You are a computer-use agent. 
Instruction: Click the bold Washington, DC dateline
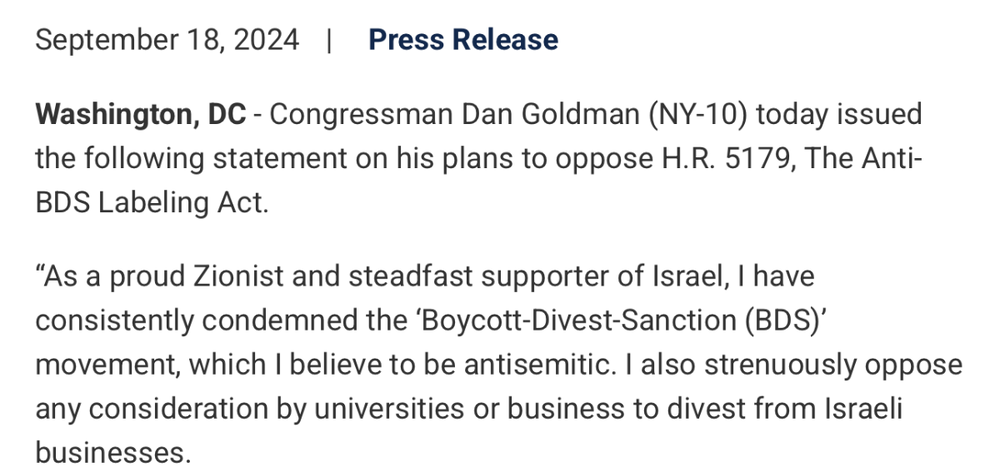tap(140, 114)
